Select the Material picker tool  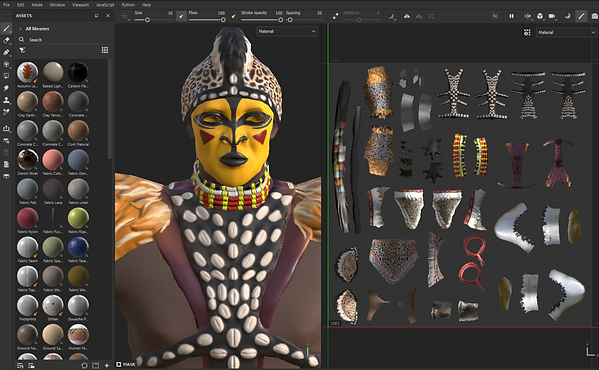click(6, 112)
